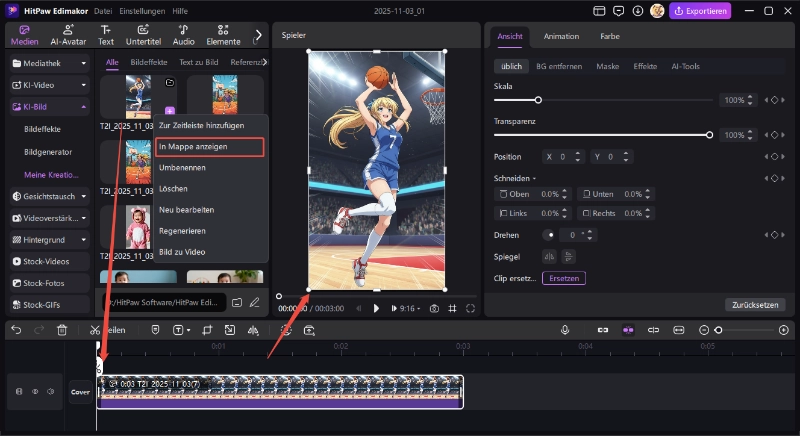This screenshot has width=800, height=436.
Task: Take a snapshot with the camera icon
Action: tap(434, 308)
